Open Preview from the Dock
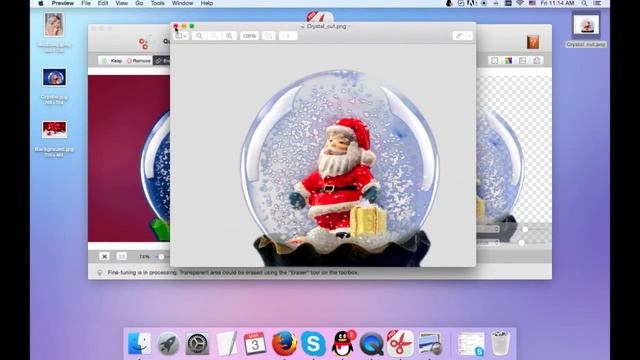Screen dimensions: 640x360 [x=430, y=343]
